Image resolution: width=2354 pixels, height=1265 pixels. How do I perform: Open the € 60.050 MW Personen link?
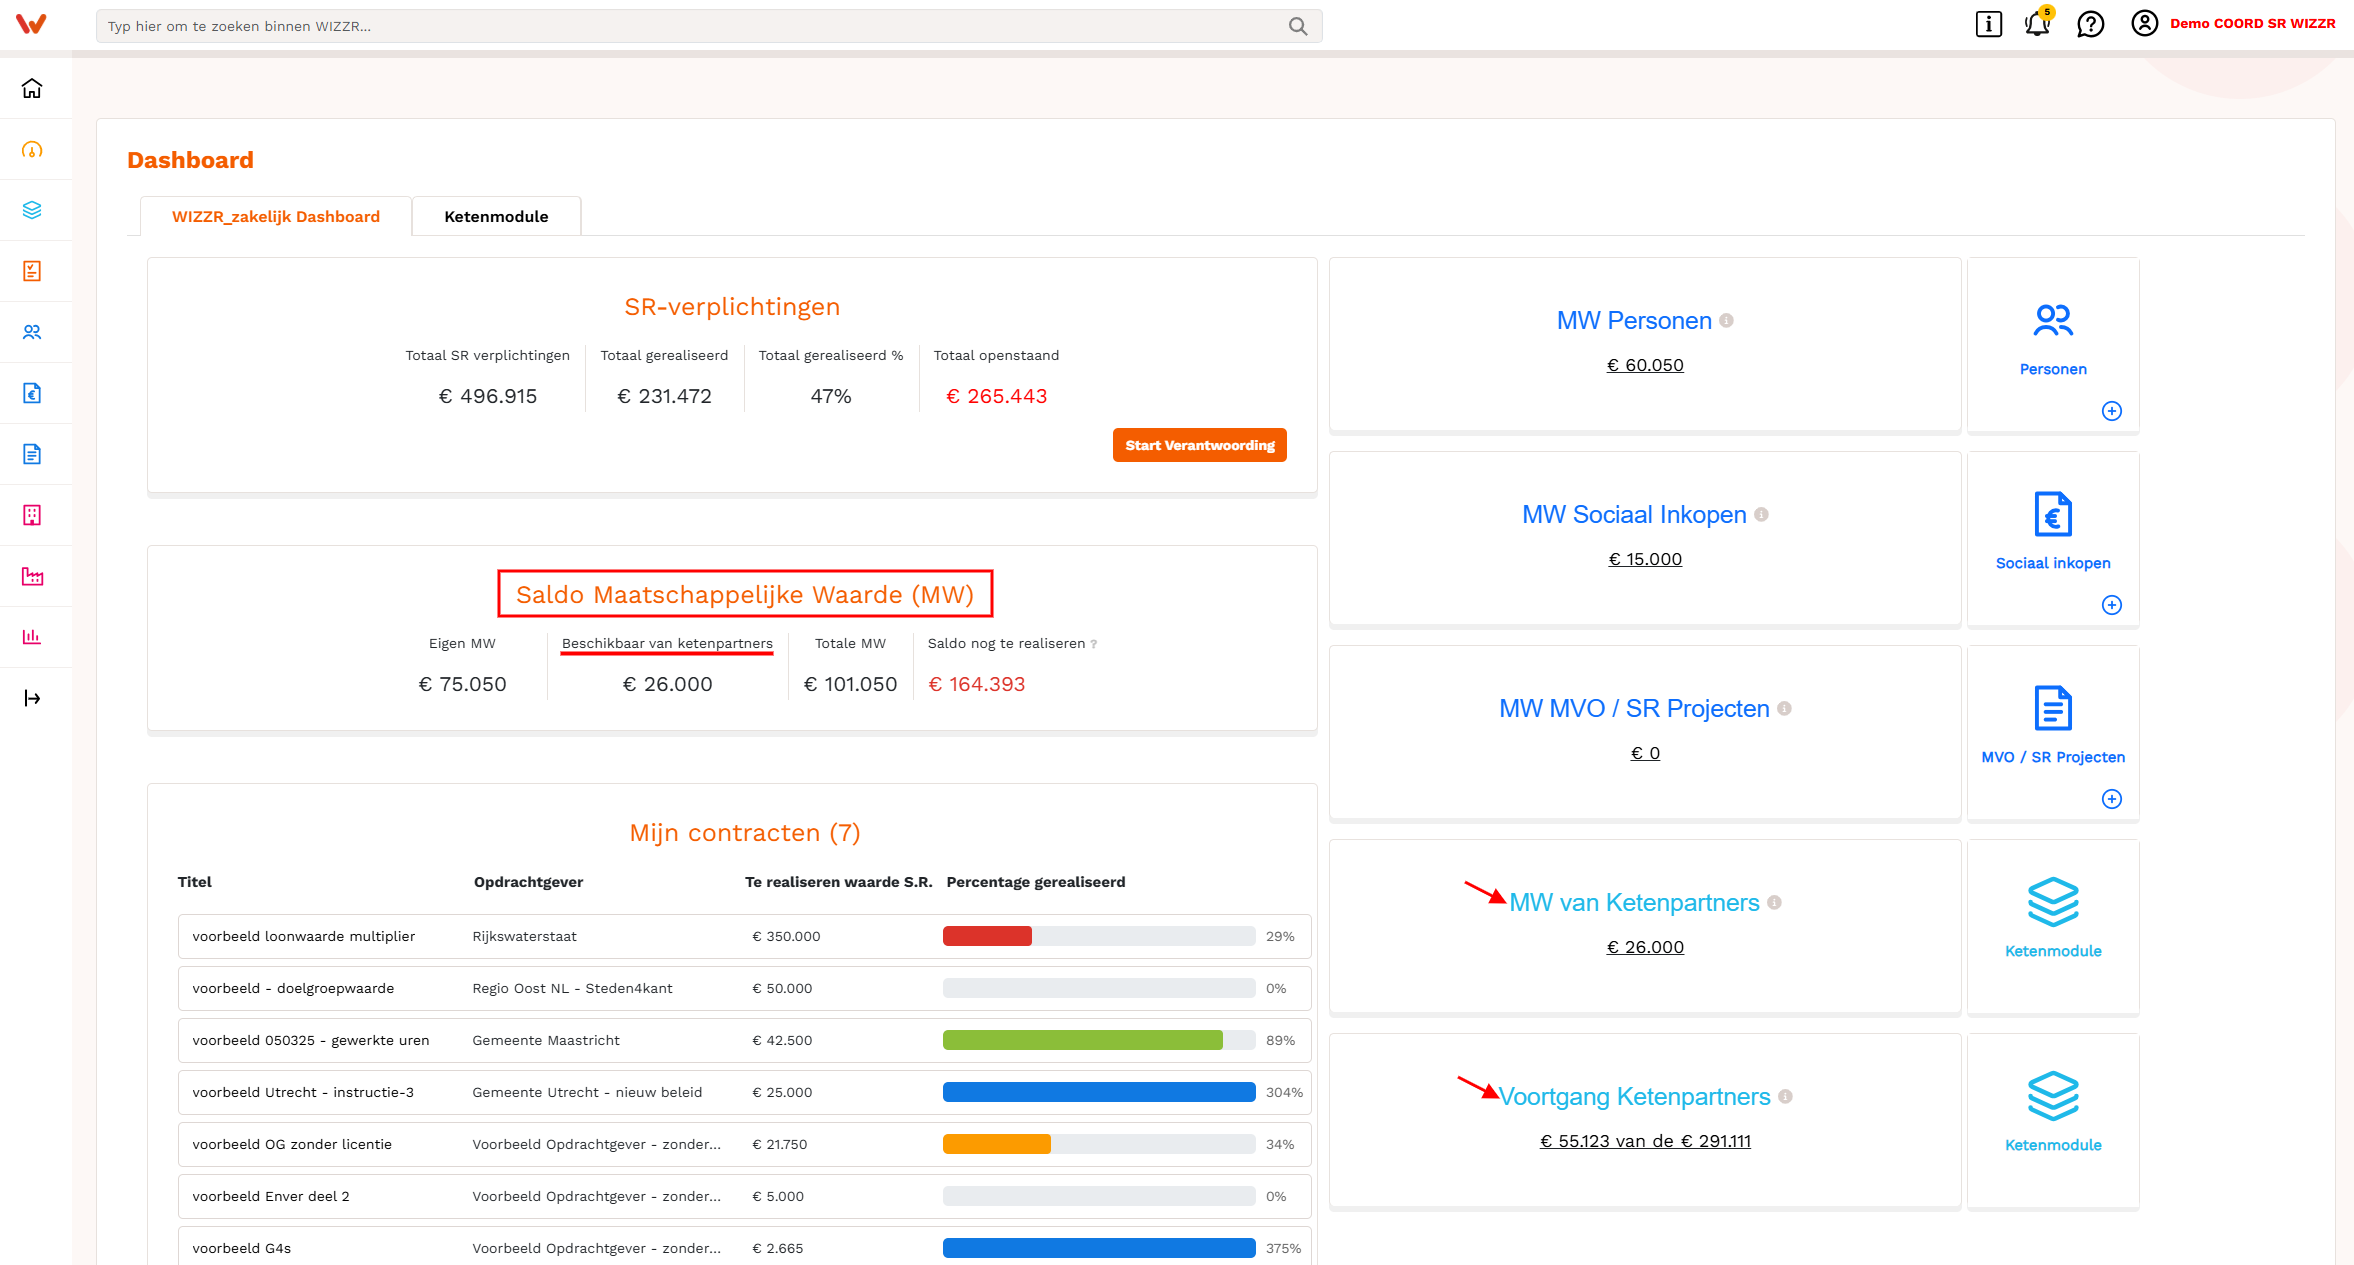(x=1645, y=365)
